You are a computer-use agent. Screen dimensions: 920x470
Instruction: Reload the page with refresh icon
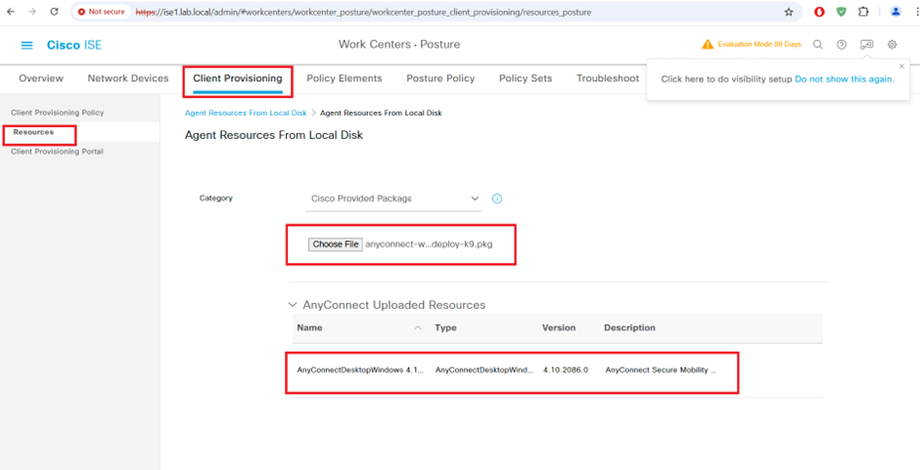[54, 12]
